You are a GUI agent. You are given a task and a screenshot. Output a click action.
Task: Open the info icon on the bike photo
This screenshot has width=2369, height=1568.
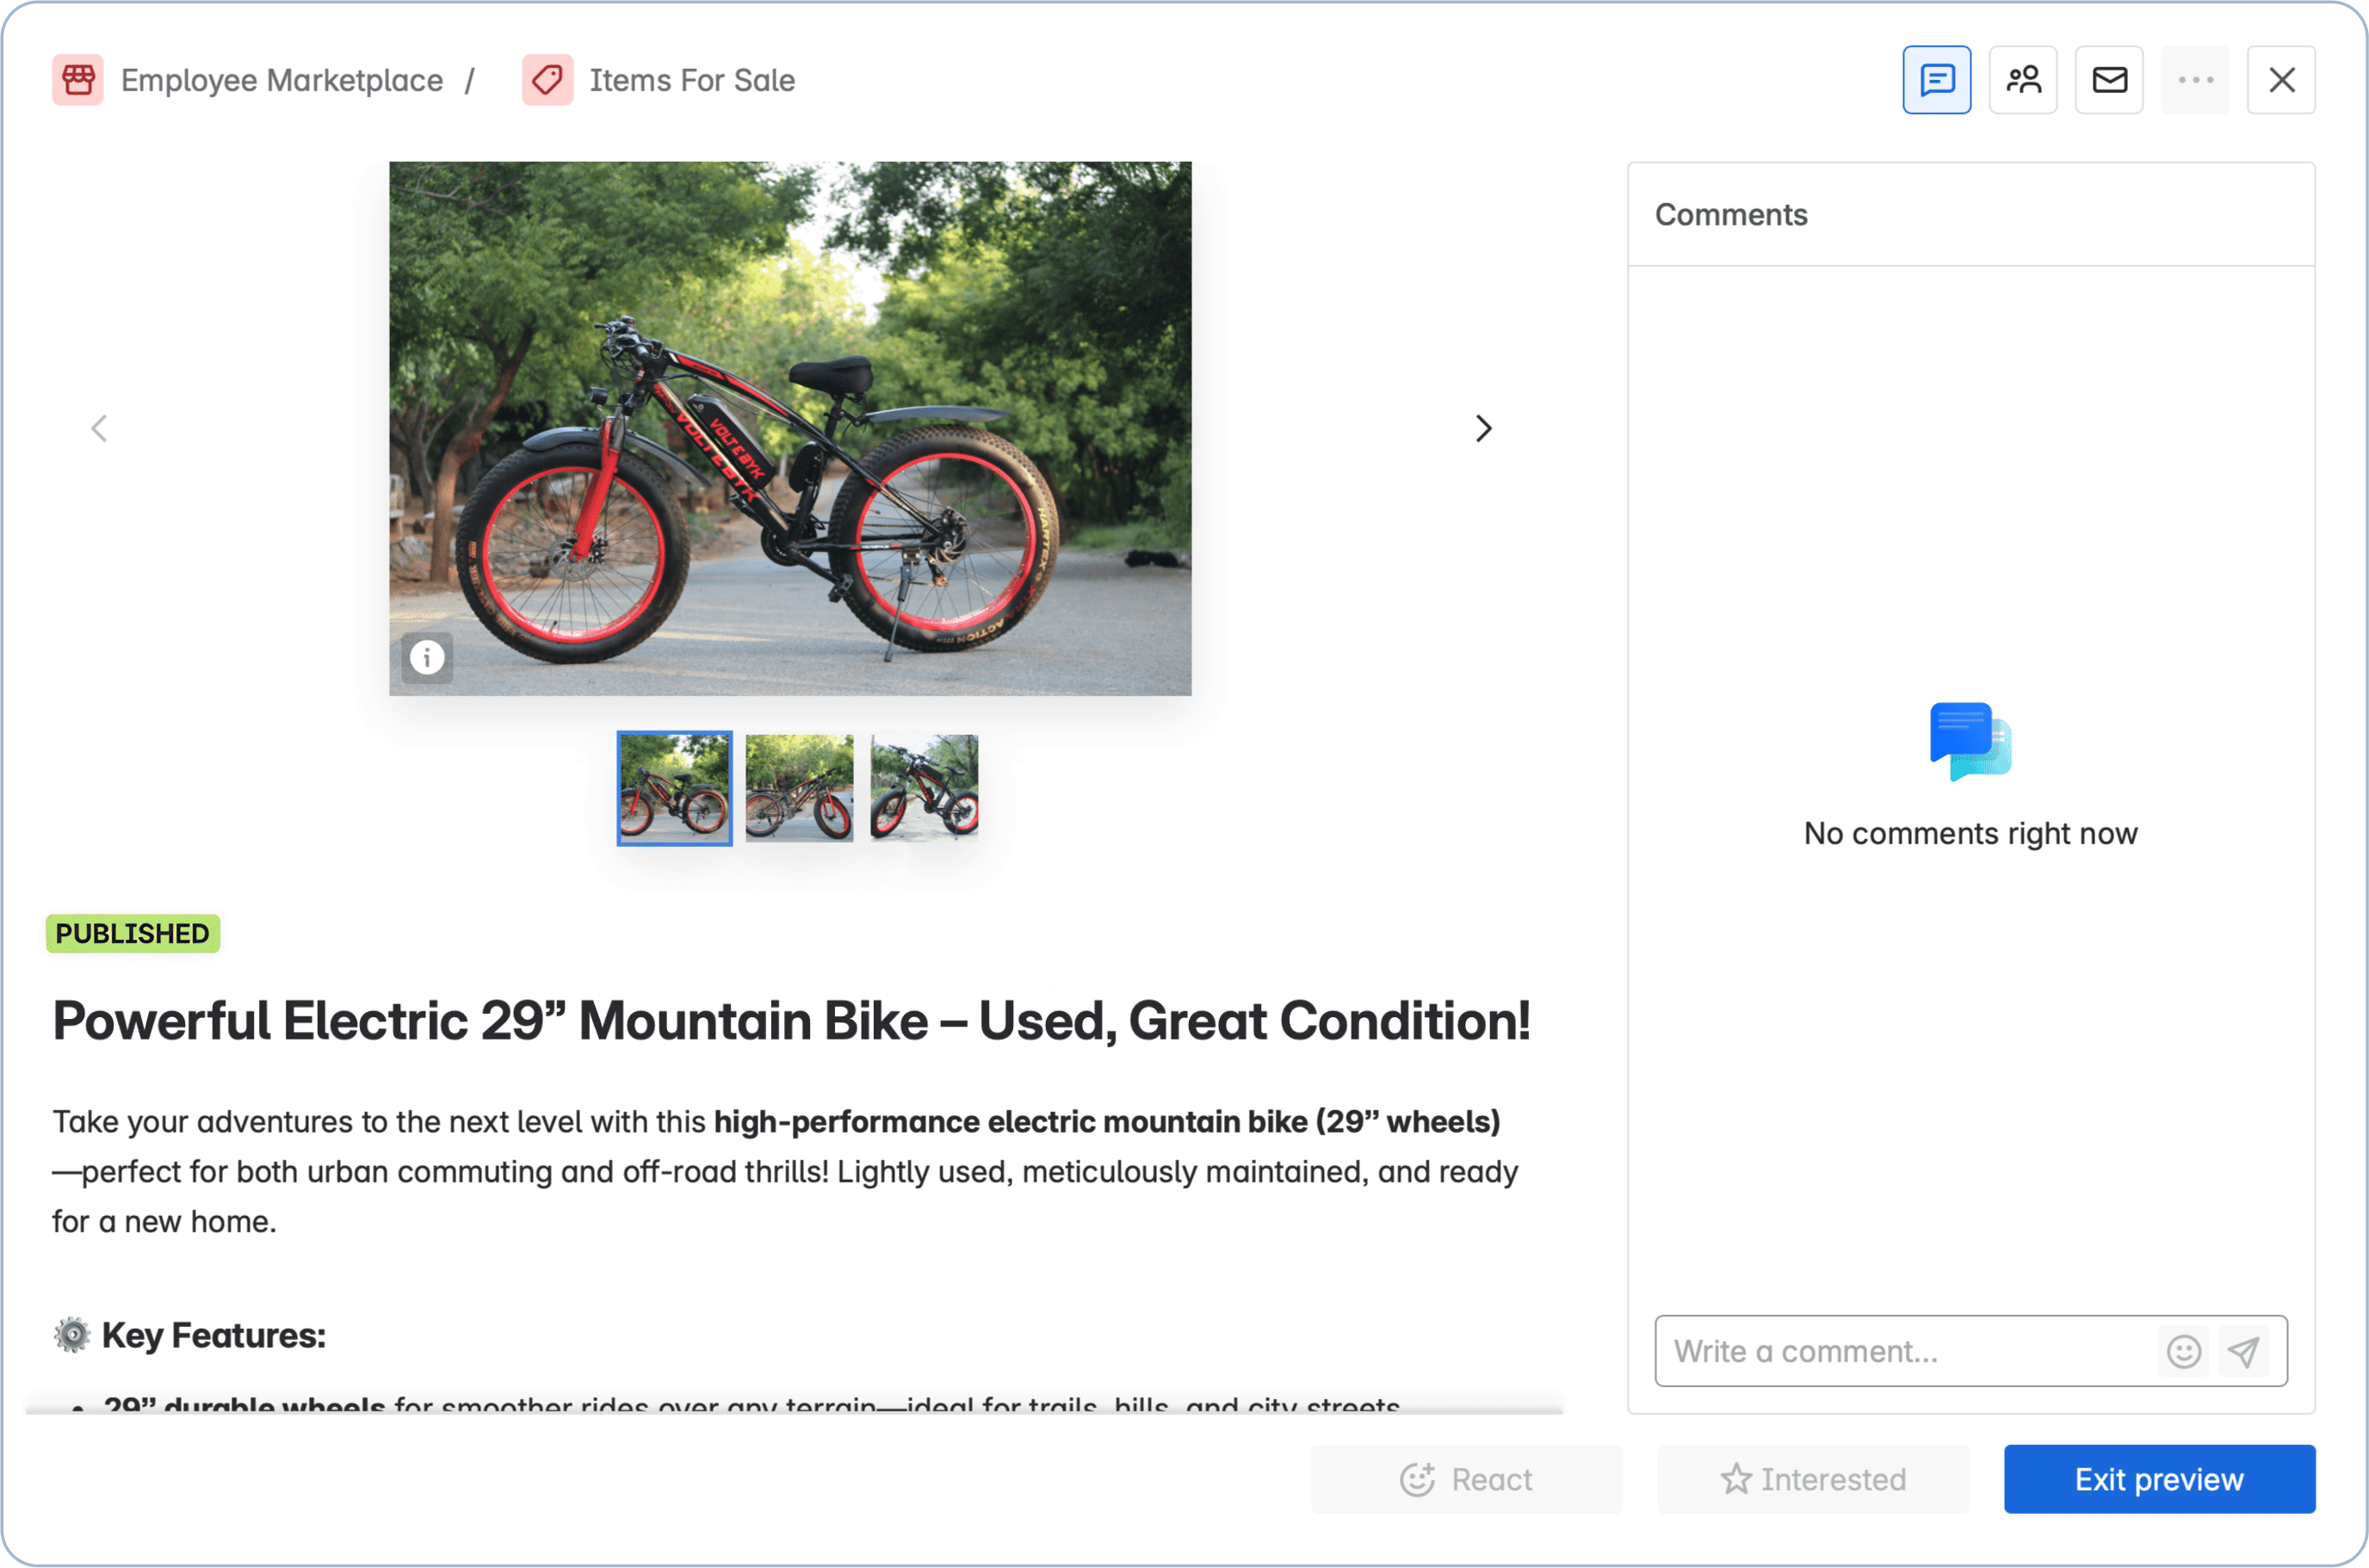(427, 657)
